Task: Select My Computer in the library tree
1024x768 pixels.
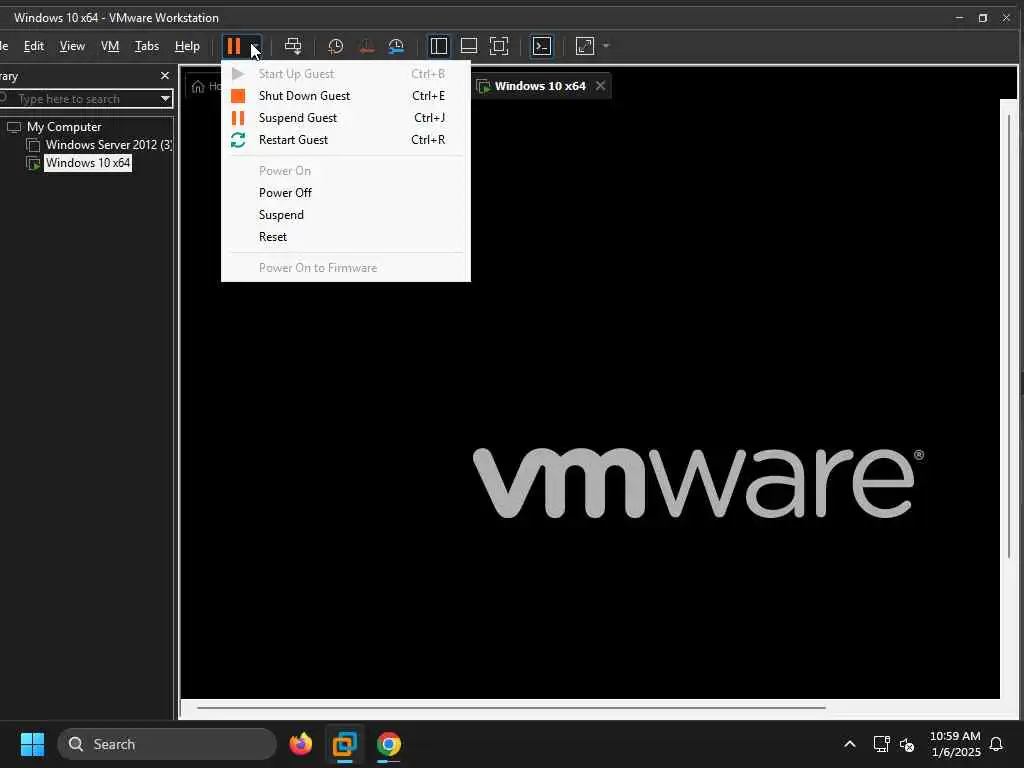Action: pos(64,127)
